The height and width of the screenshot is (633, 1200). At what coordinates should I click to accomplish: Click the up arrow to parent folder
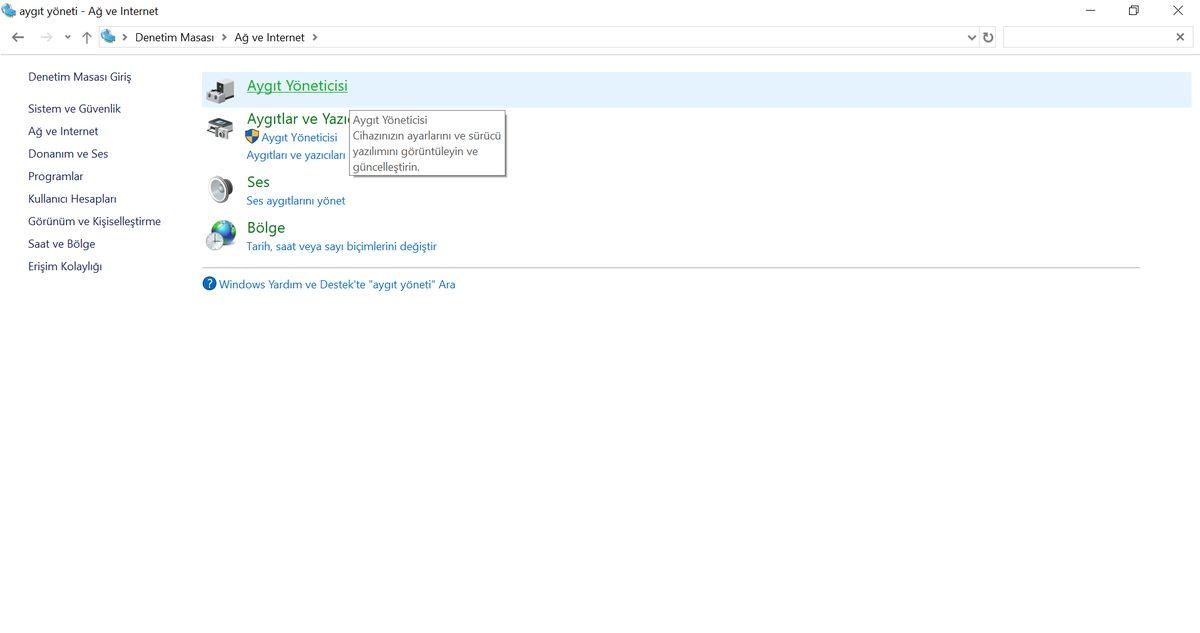point(87,37)
